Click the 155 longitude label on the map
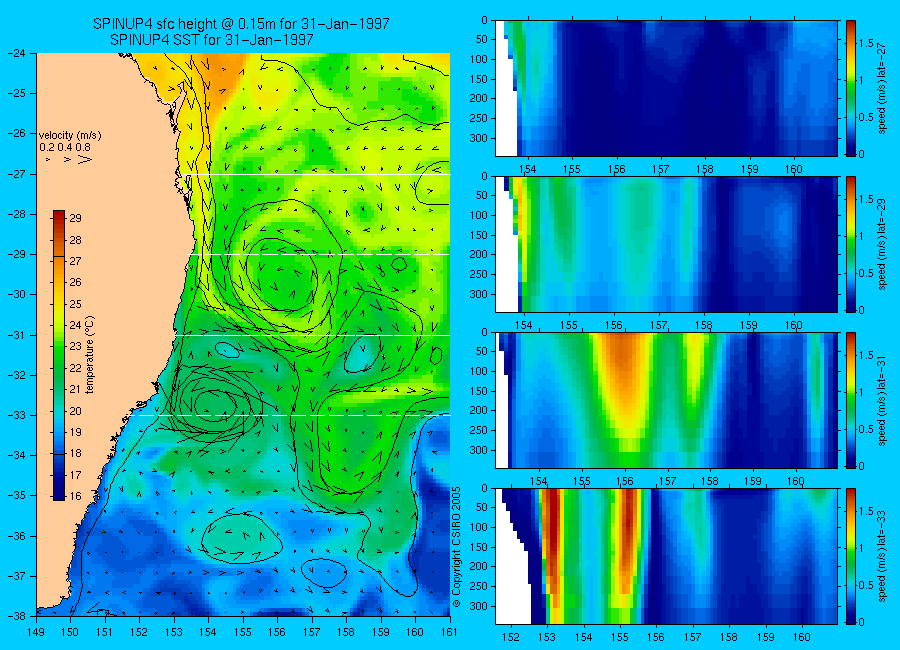 [243, 632]
